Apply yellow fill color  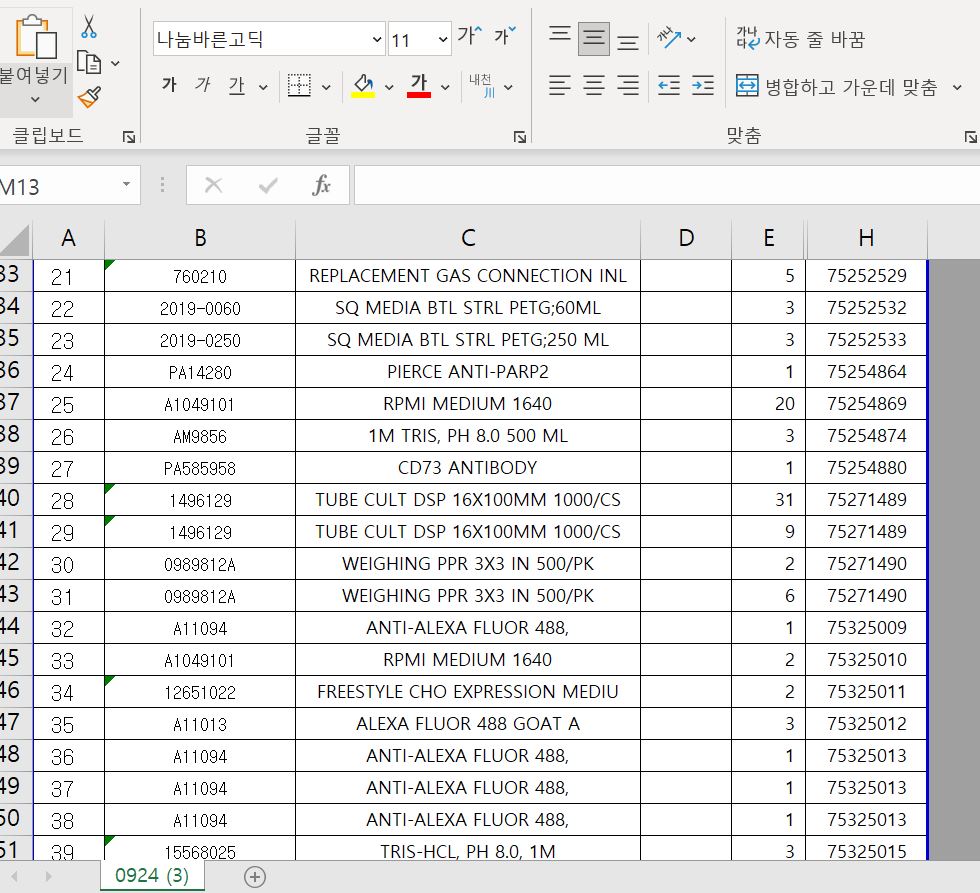coord(363,85)
